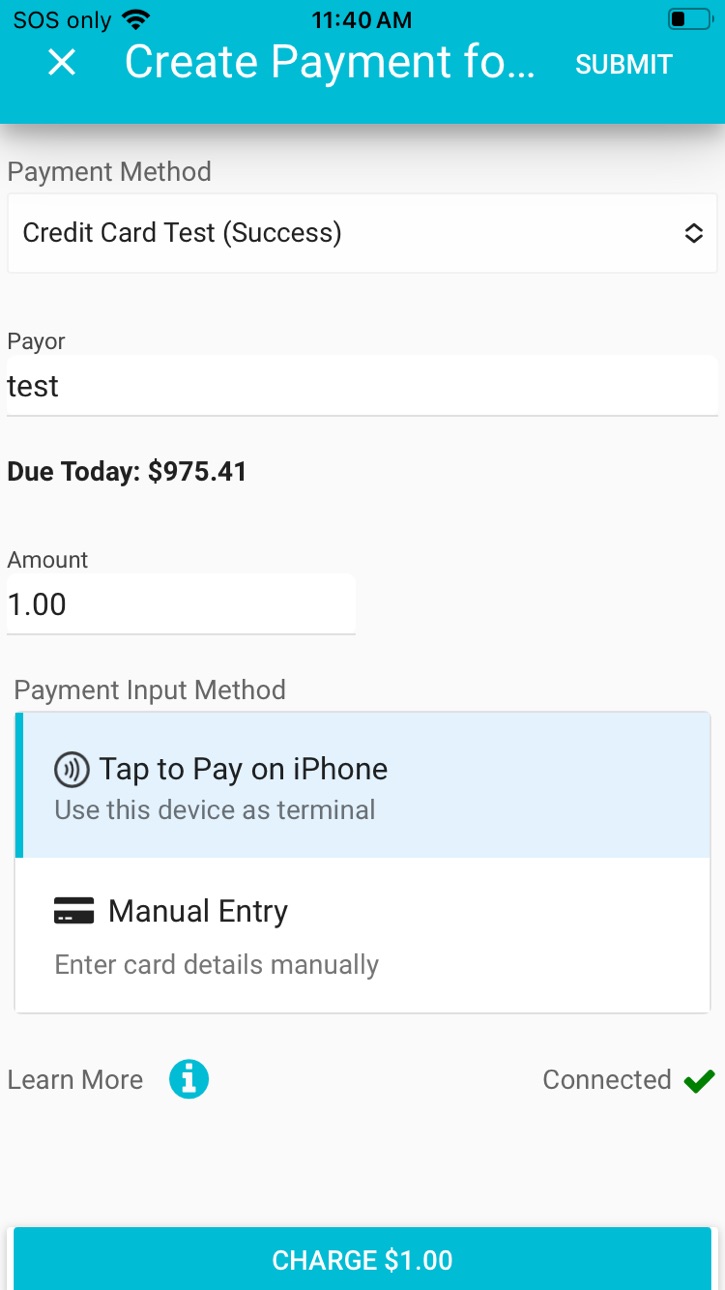This screenshot has height=1290, width=725.
Task: Choose 'Use this device as terminal' option
Action: (215, 810)
